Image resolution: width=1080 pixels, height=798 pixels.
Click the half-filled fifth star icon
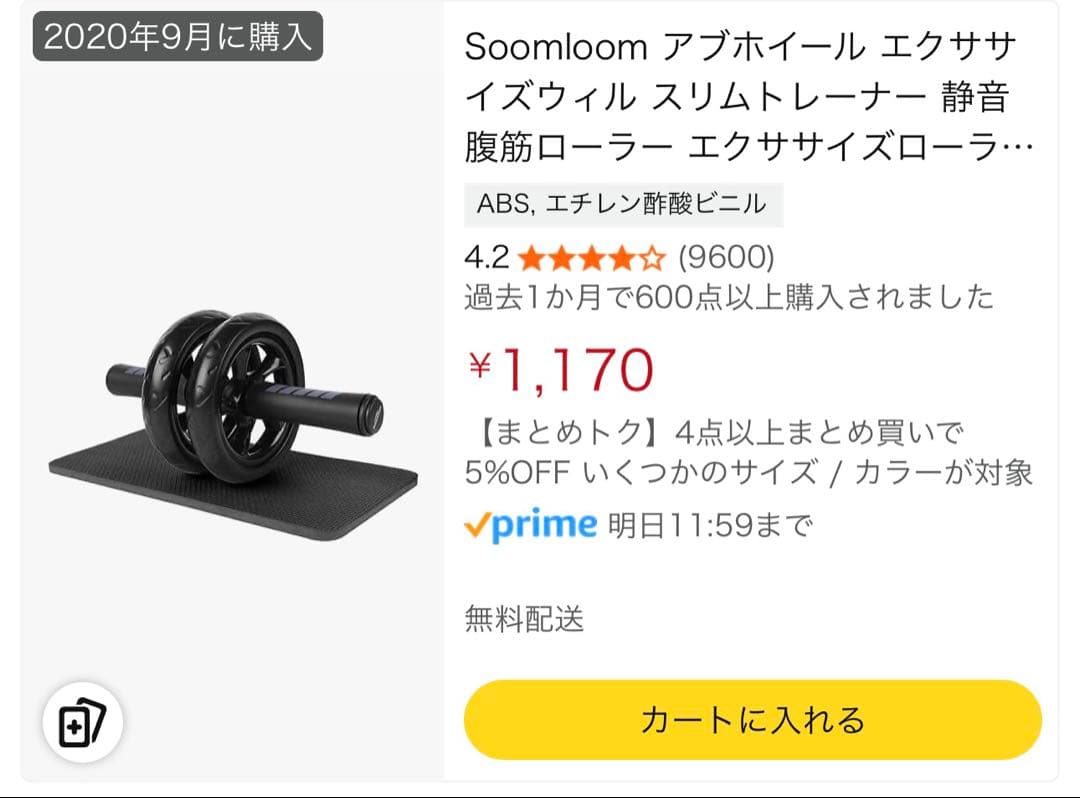pos(652,258)
